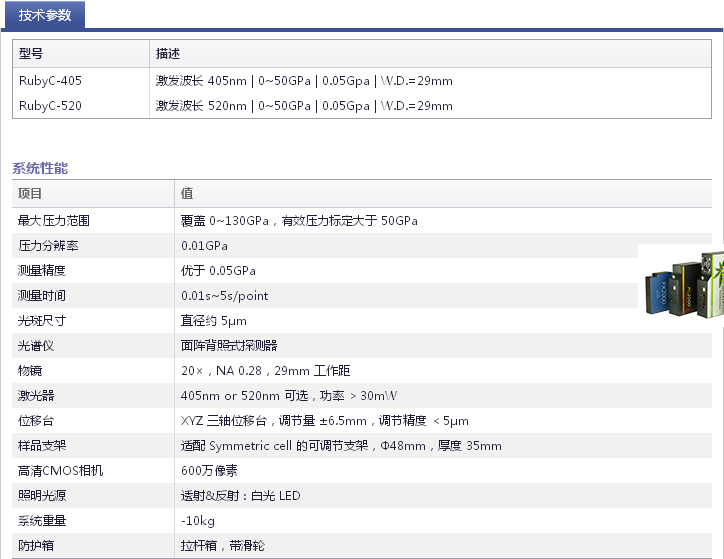Click the RubyC-405 model name
Image resolution: width=724 pixels, height=559 pixels.
(50, 81)
